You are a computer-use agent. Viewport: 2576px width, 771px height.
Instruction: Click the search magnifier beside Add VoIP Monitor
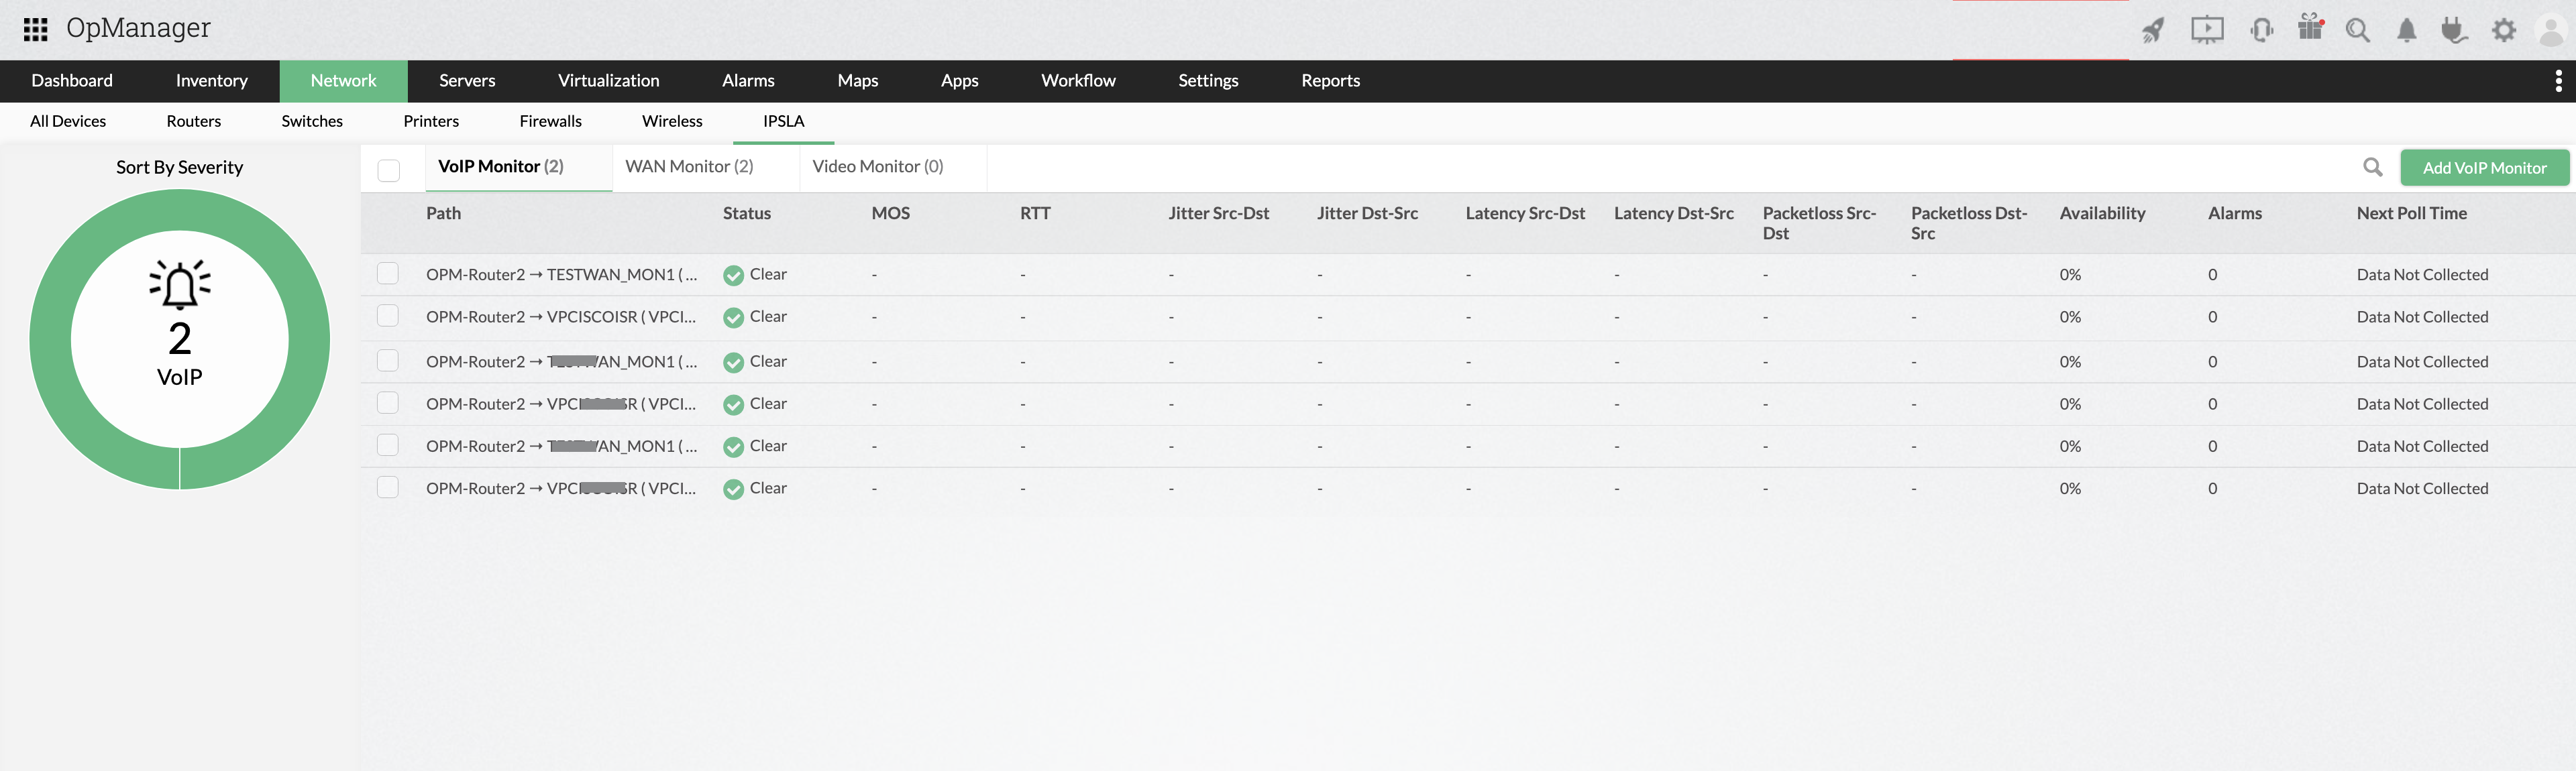click(2372, 167)
